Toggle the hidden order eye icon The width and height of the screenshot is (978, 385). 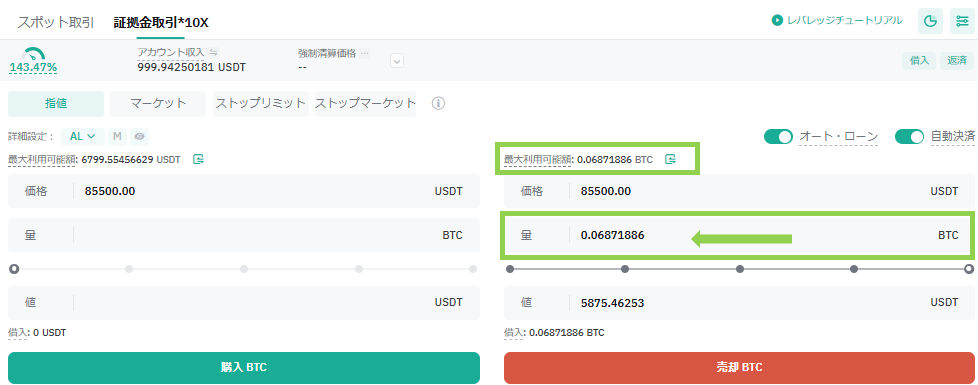(x=139, y=136)
